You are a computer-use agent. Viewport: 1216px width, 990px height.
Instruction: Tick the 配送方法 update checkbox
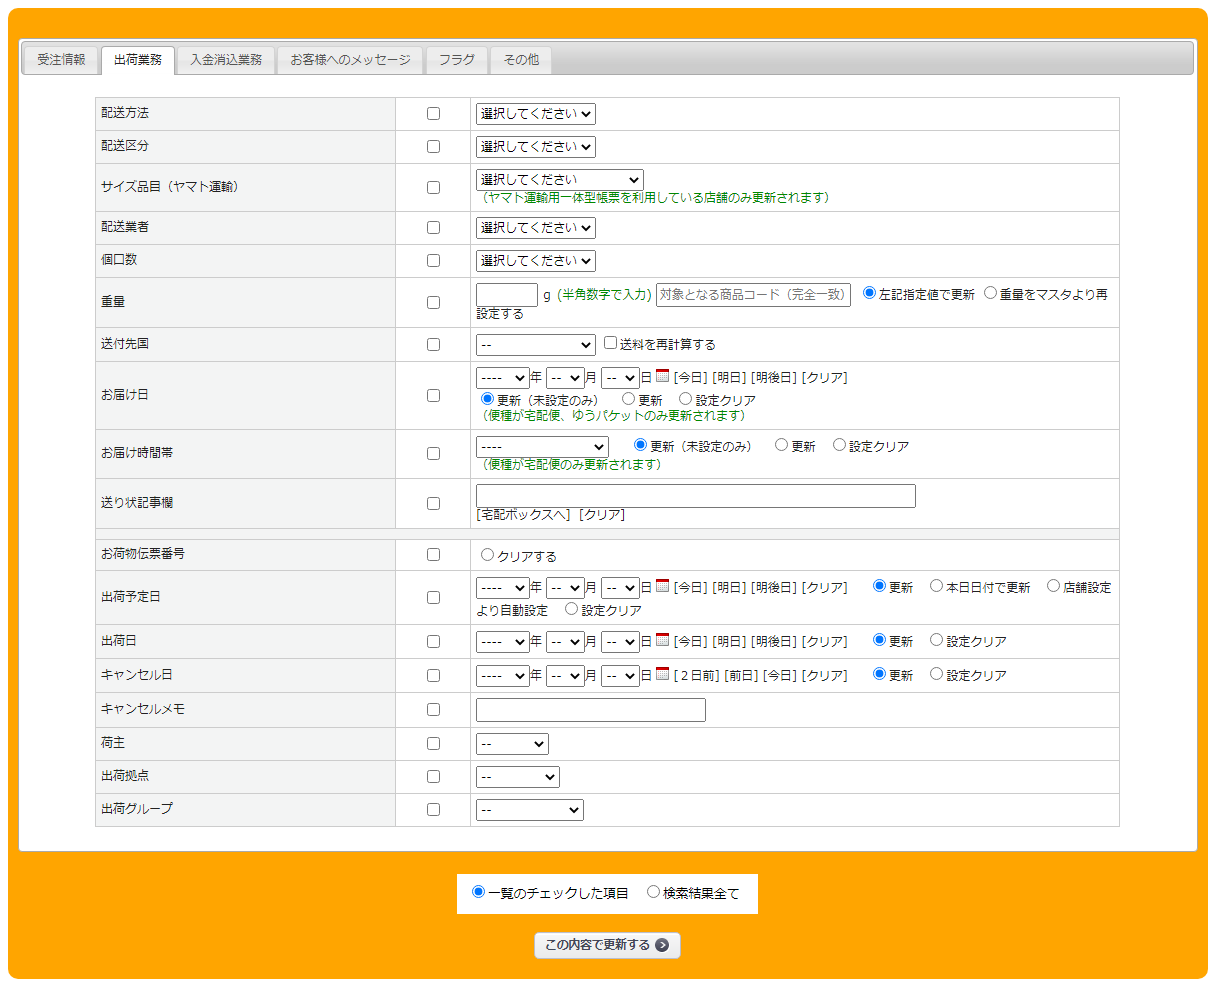click(x=433, y=114)
